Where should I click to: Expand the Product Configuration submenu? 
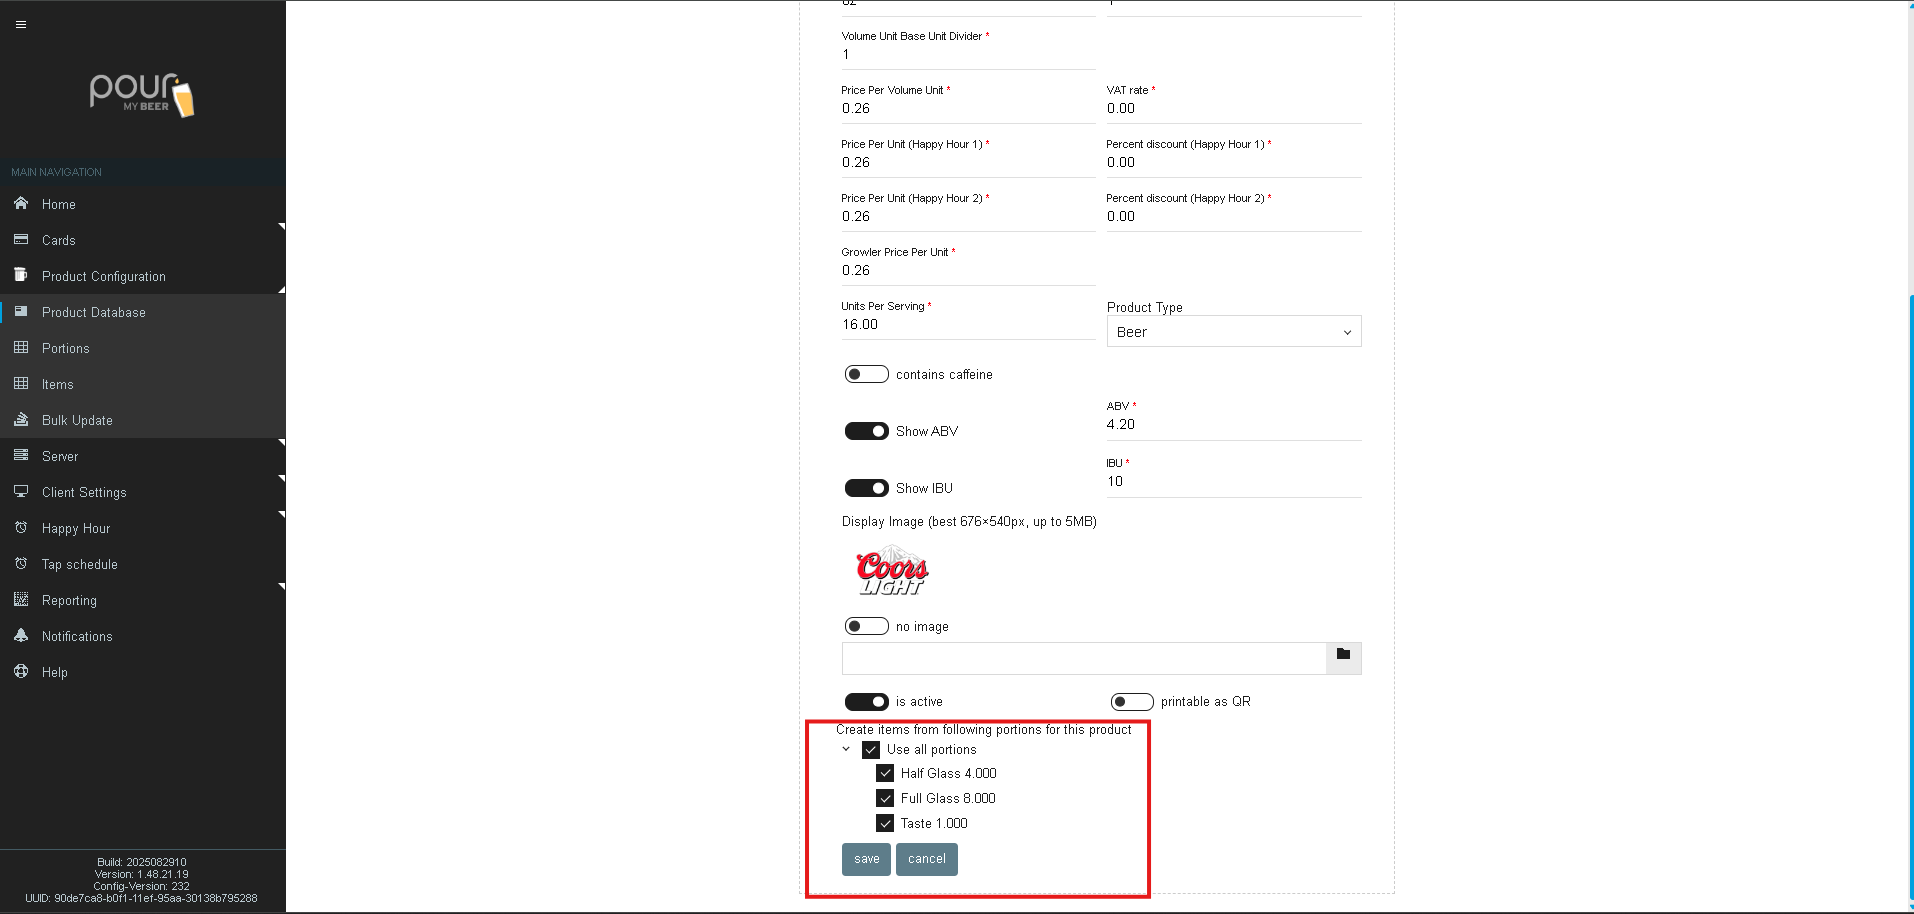pyautogui.click(x=104, y=276)
